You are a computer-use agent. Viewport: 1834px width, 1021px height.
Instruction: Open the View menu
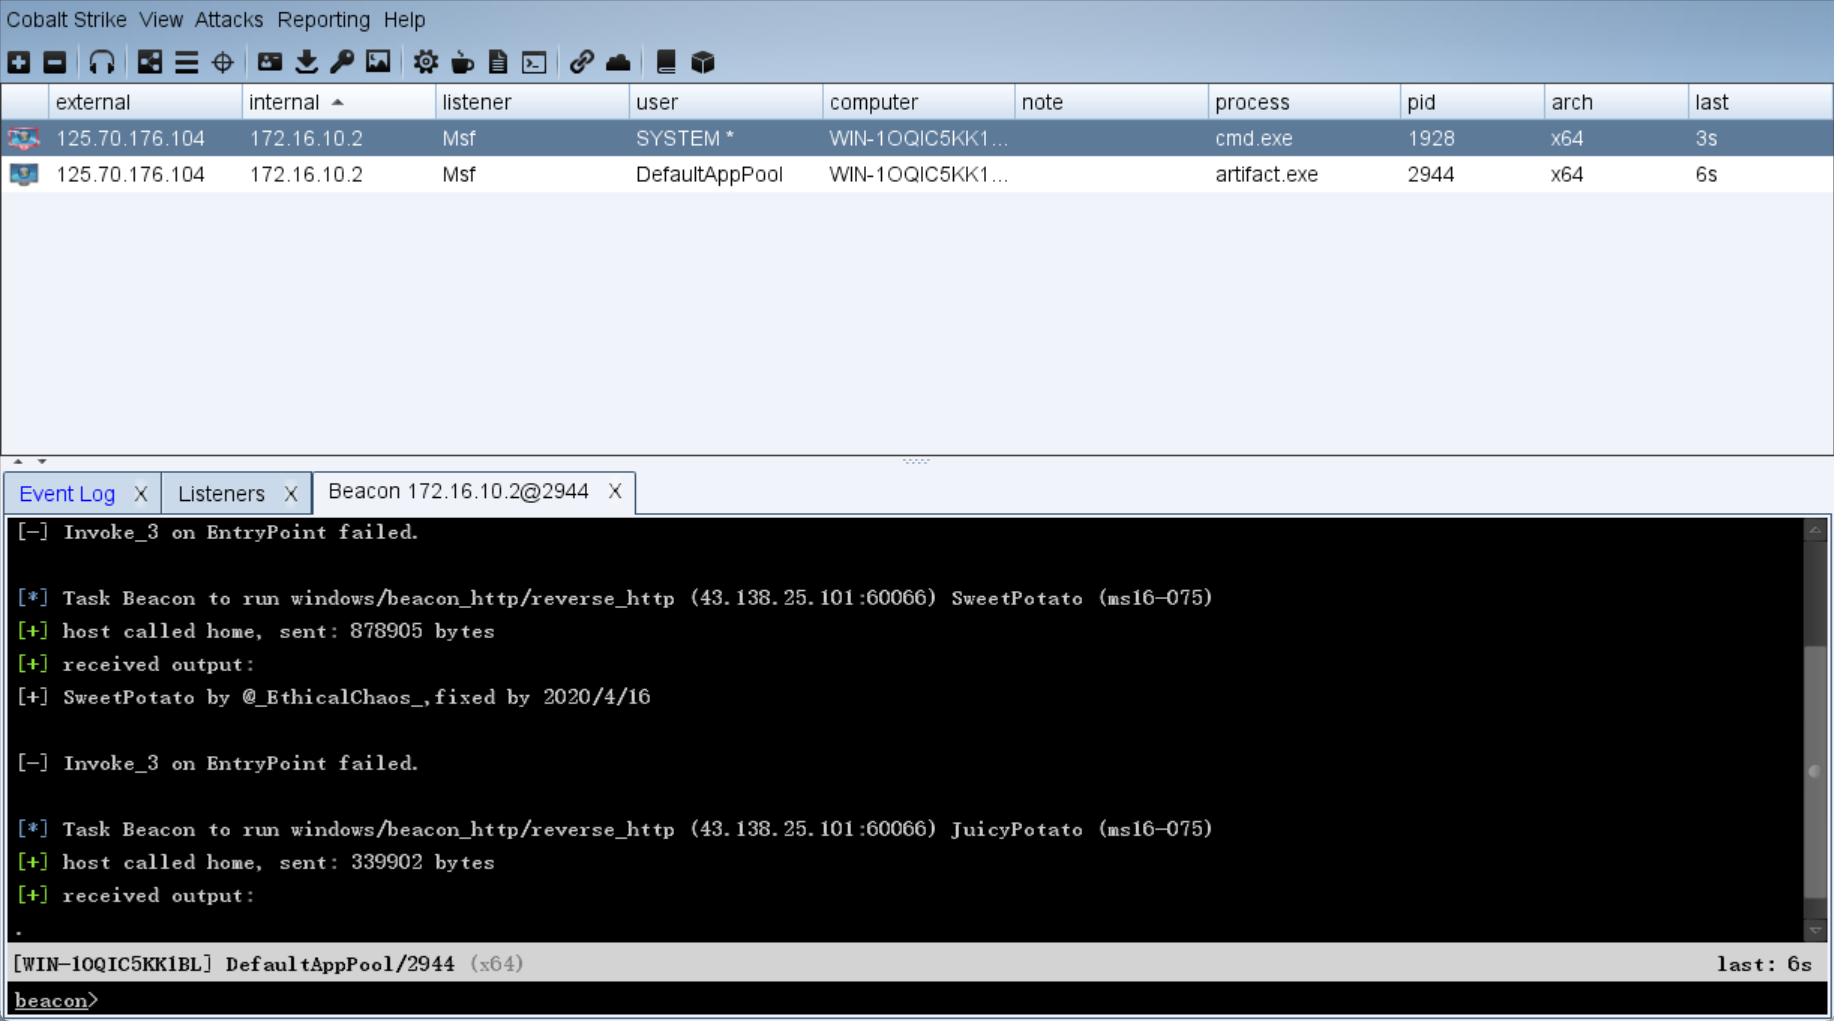161,19
